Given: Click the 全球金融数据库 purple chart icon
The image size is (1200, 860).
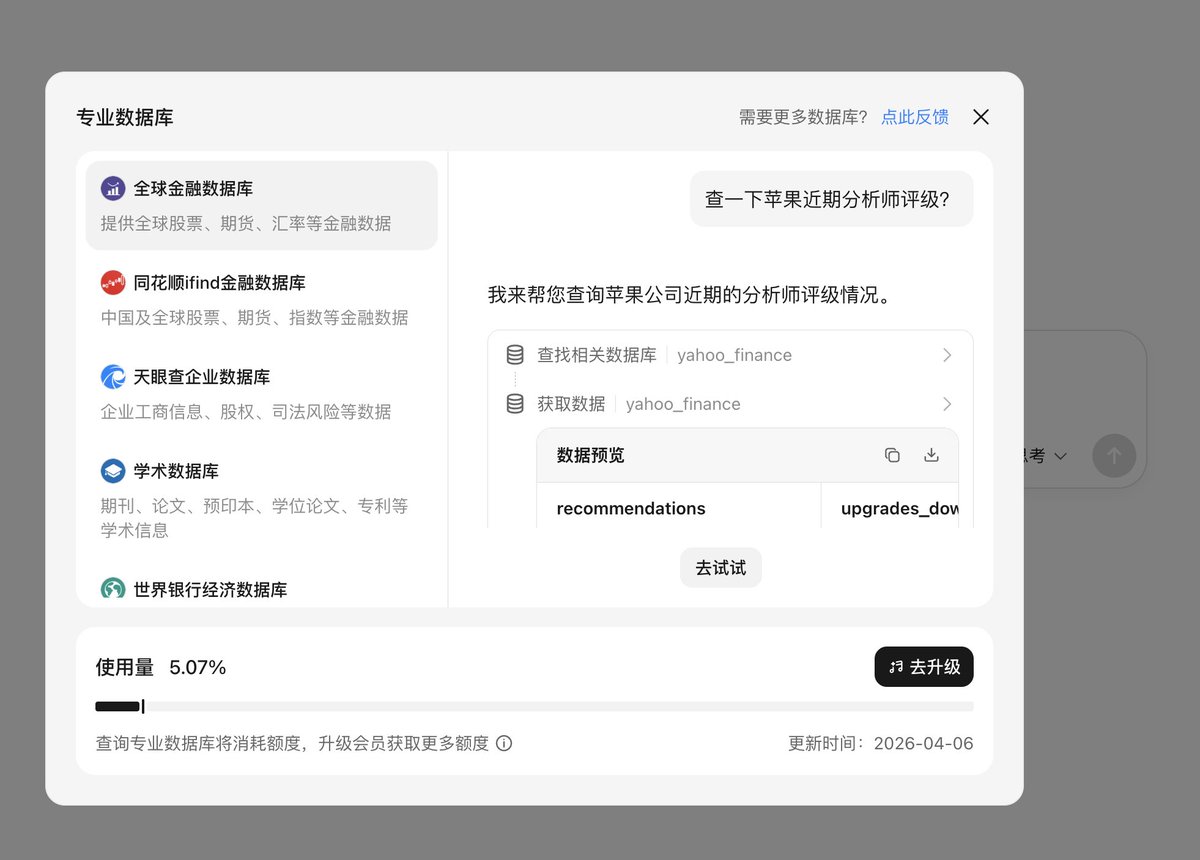Looking at the screenshot, I should tap(113, 188).
